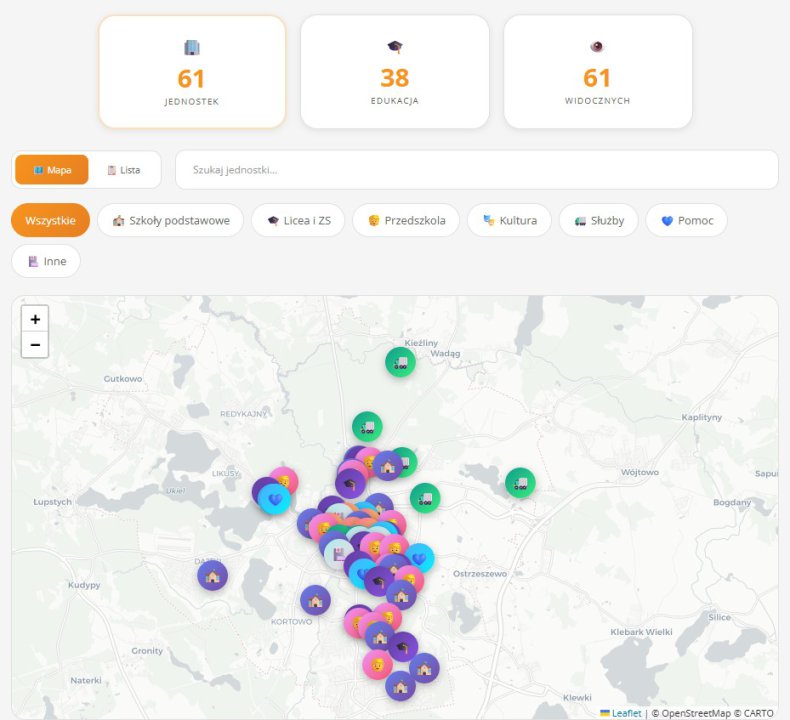The height and width of the screenshot is (720, 790).
Task: Filter by Licea i ZS
Action: [x=298, y=220]
